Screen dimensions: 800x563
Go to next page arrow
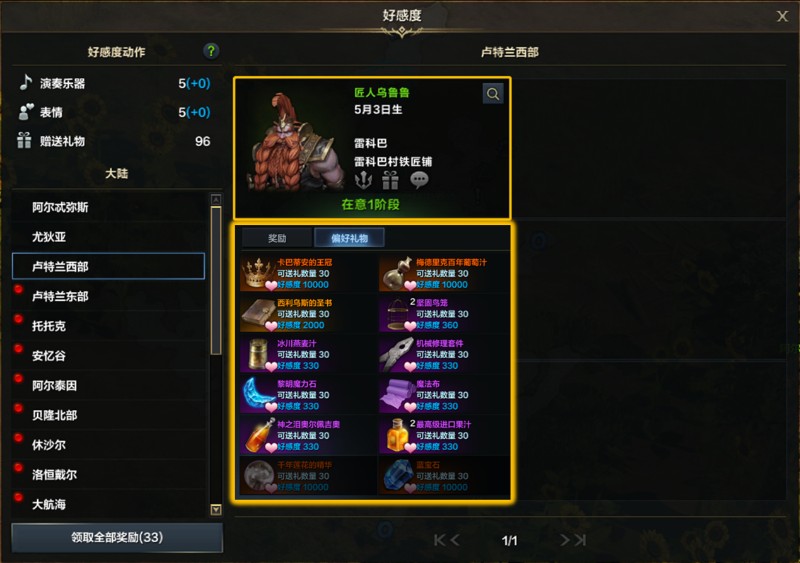click(565, 540)
